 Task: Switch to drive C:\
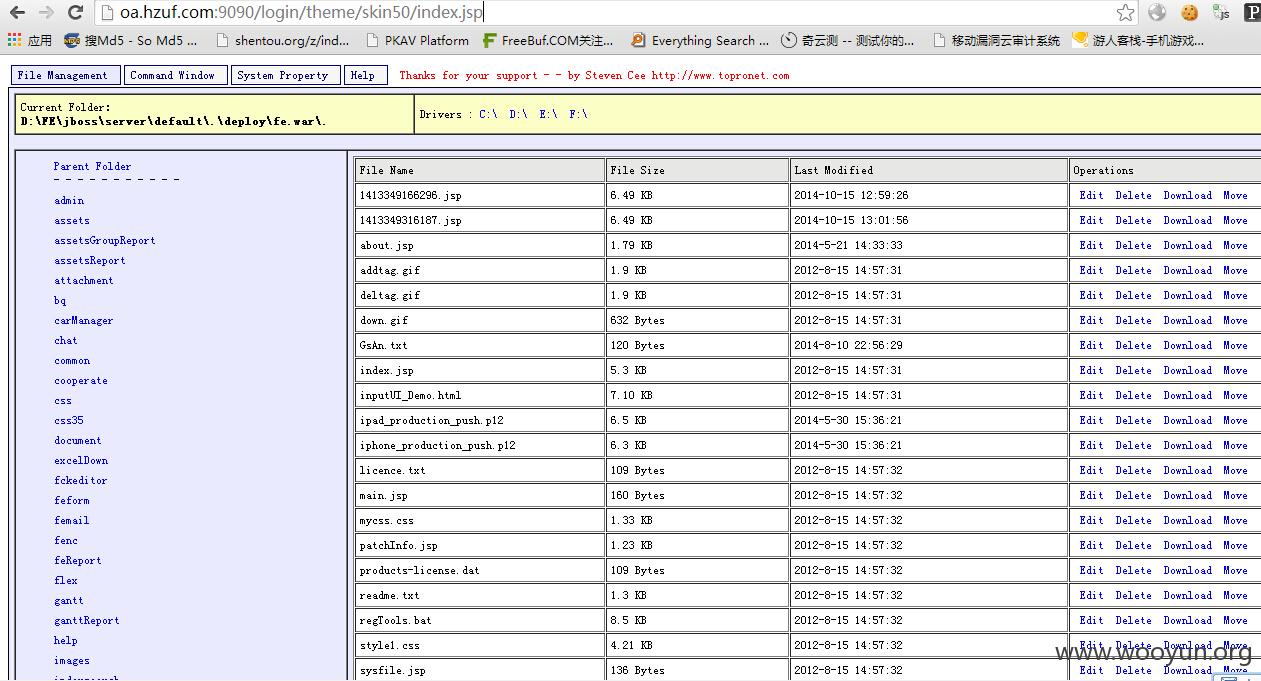488,115
